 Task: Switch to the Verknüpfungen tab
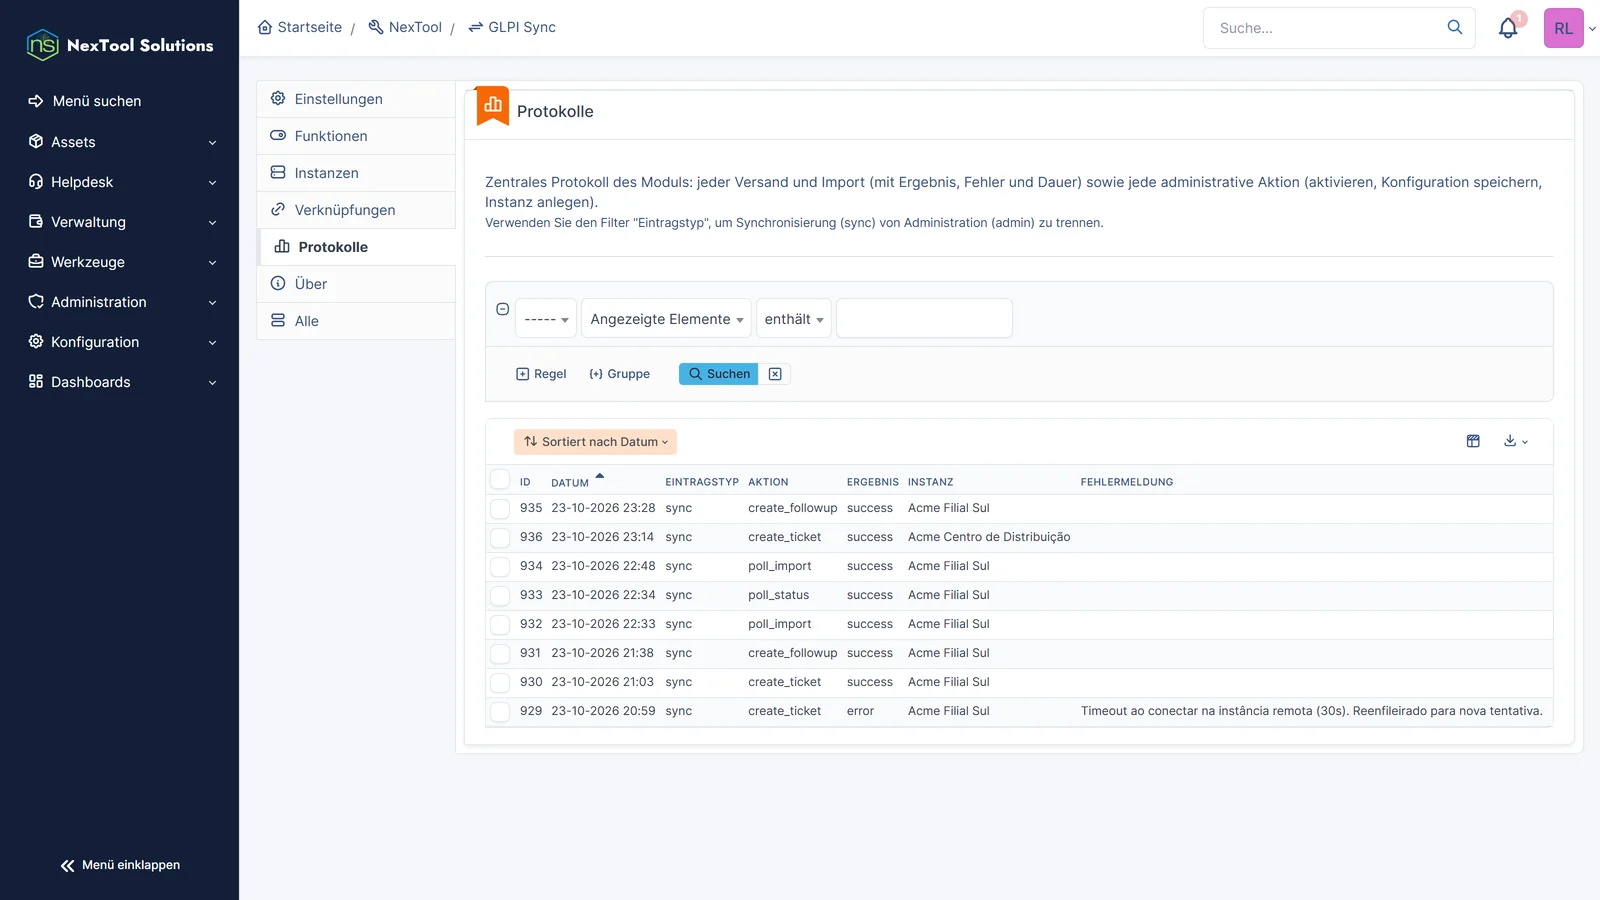pos(357,210)
